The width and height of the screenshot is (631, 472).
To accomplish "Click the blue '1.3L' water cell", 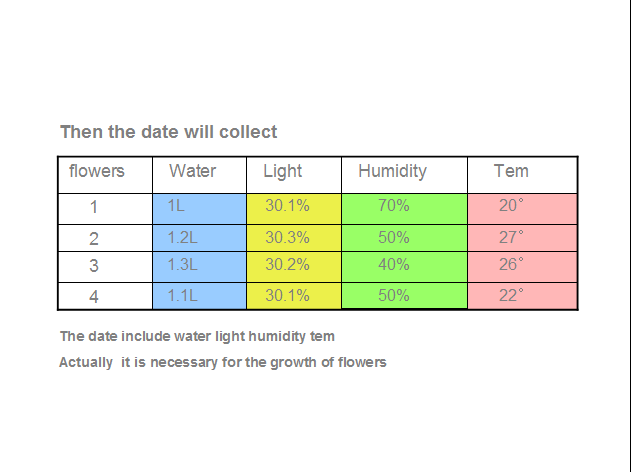I will (200, 267).
